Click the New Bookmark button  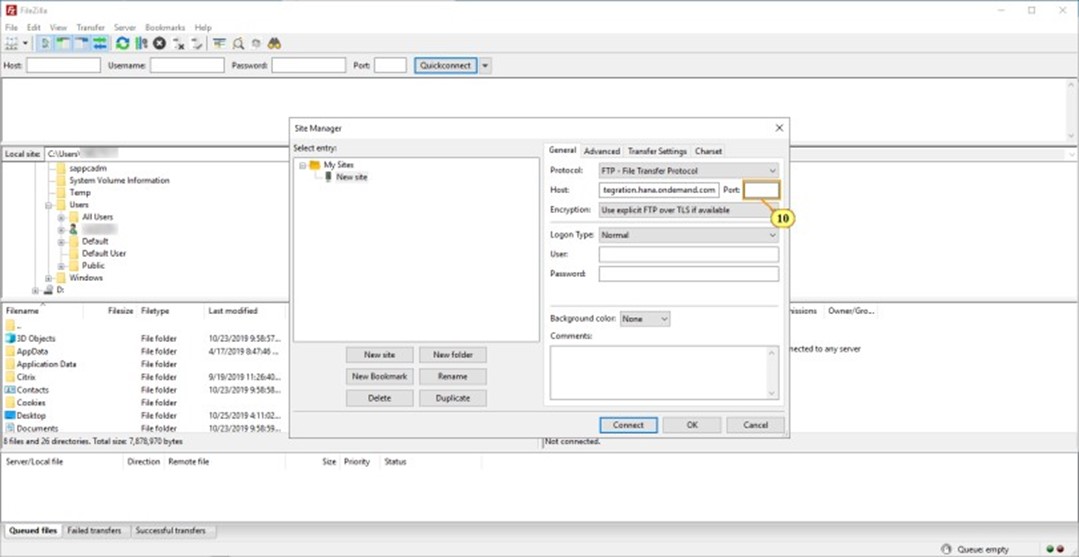coord(379,376)
